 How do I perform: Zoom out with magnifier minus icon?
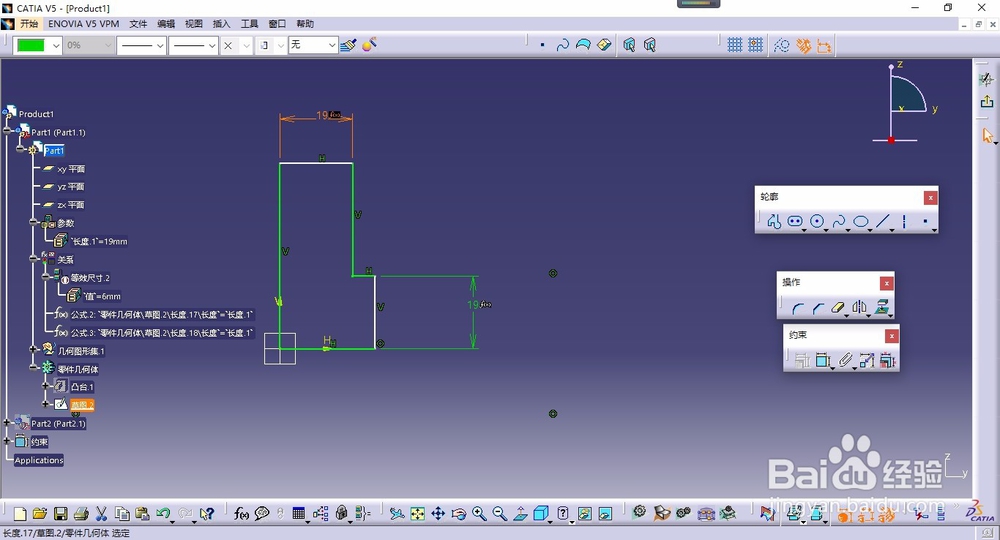point(499,513)
